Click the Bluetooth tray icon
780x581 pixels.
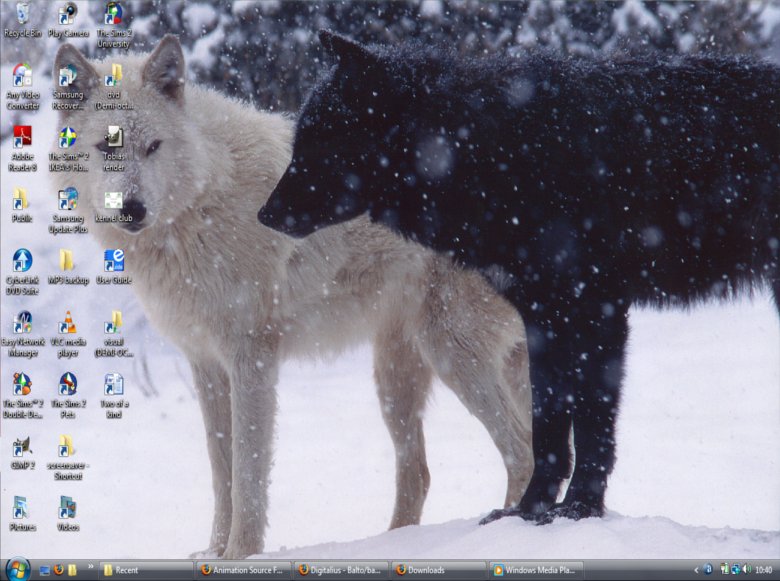click(x=708, y=570)
